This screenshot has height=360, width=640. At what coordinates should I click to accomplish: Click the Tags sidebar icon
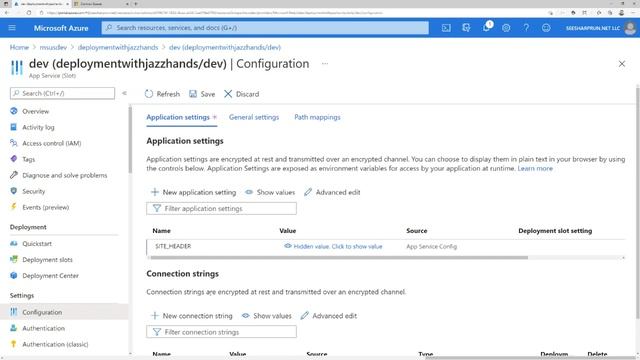14,159
